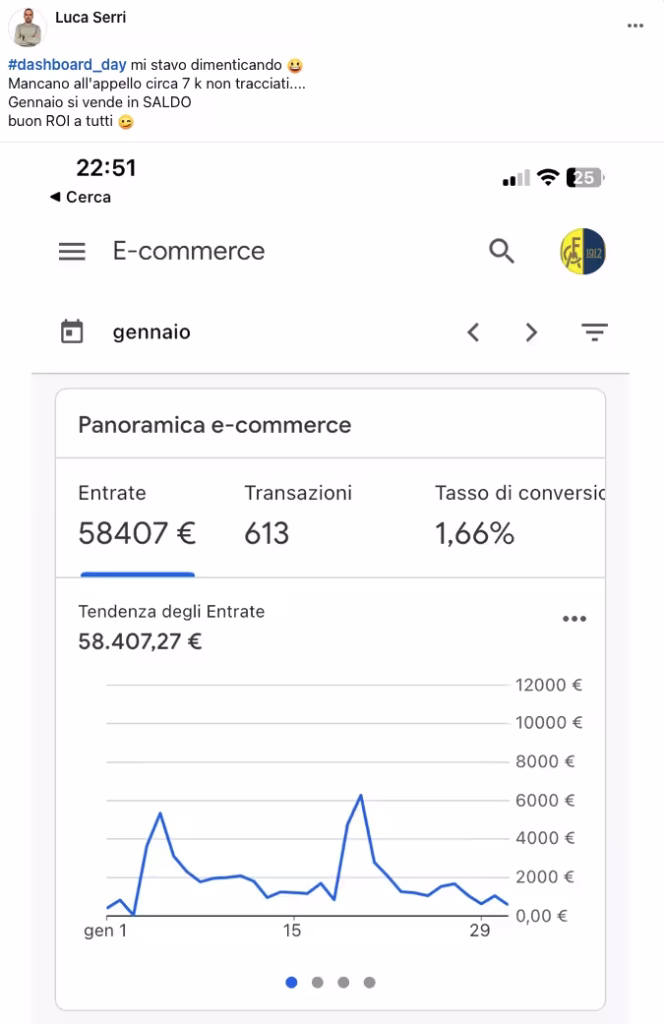Open the filter options icon
Image resolution: width=664 pixels, height=1024 pixels.
coord(595,332)
